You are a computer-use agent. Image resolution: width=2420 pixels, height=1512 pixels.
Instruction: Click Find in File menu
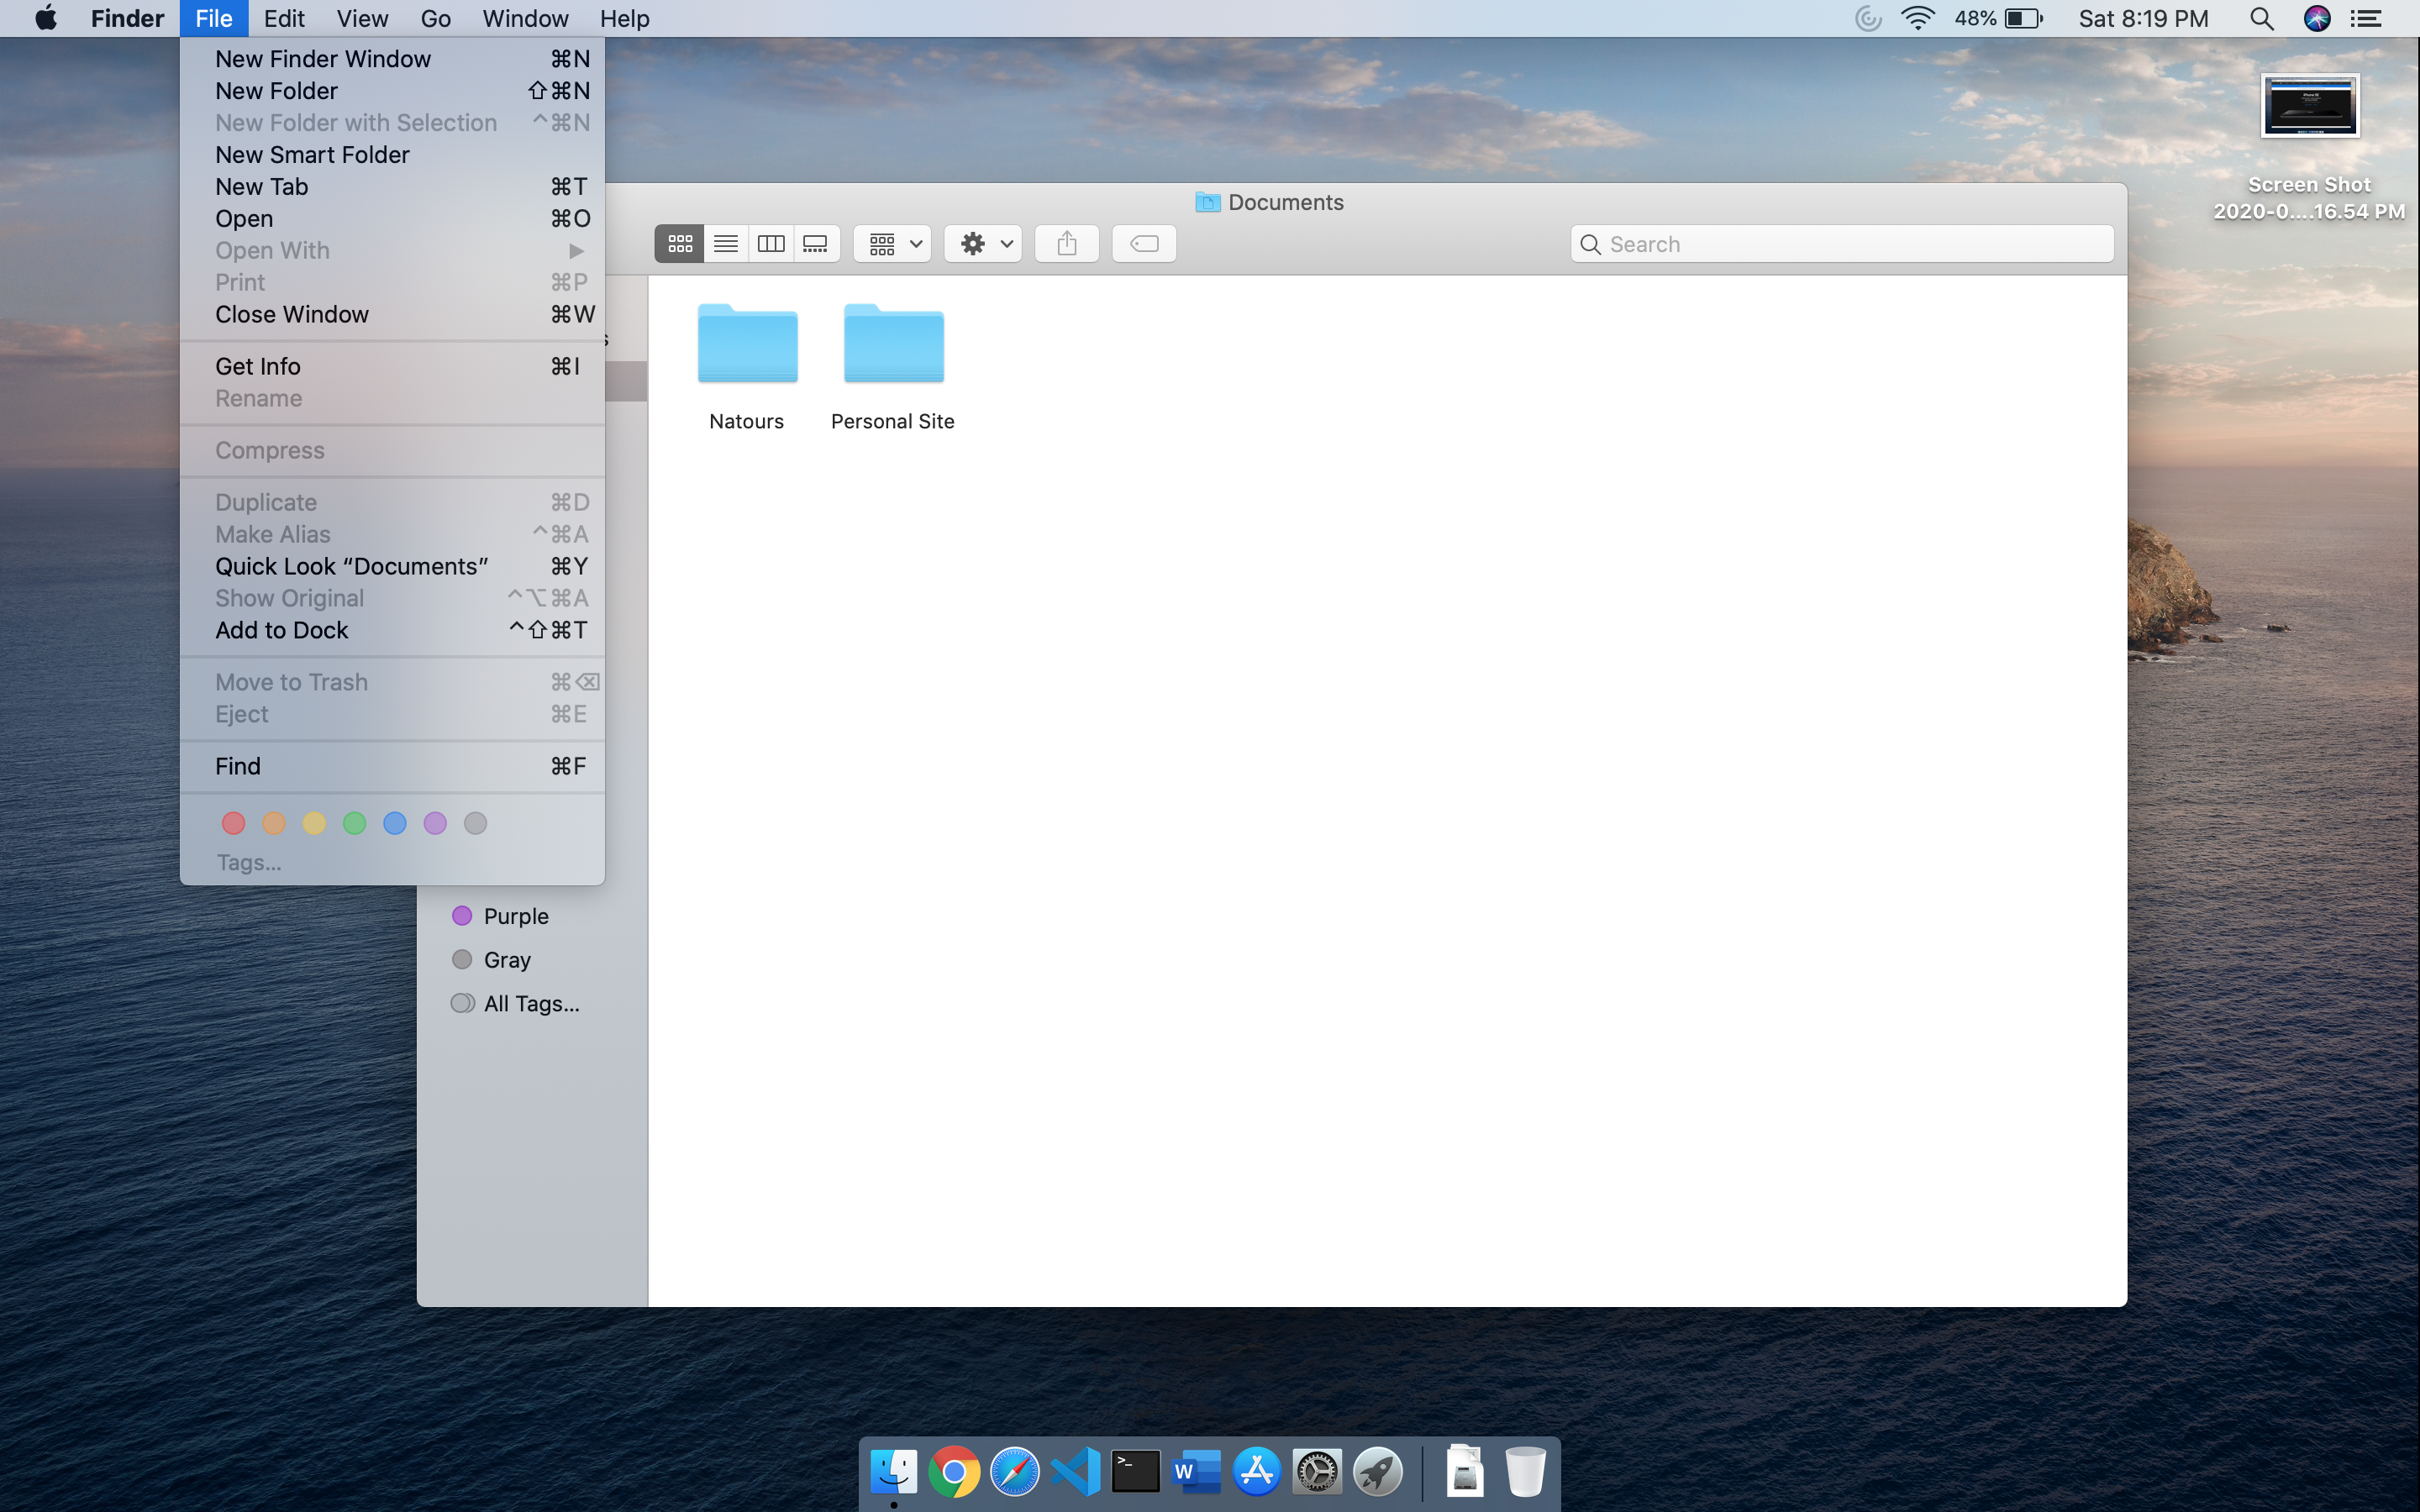237,764
